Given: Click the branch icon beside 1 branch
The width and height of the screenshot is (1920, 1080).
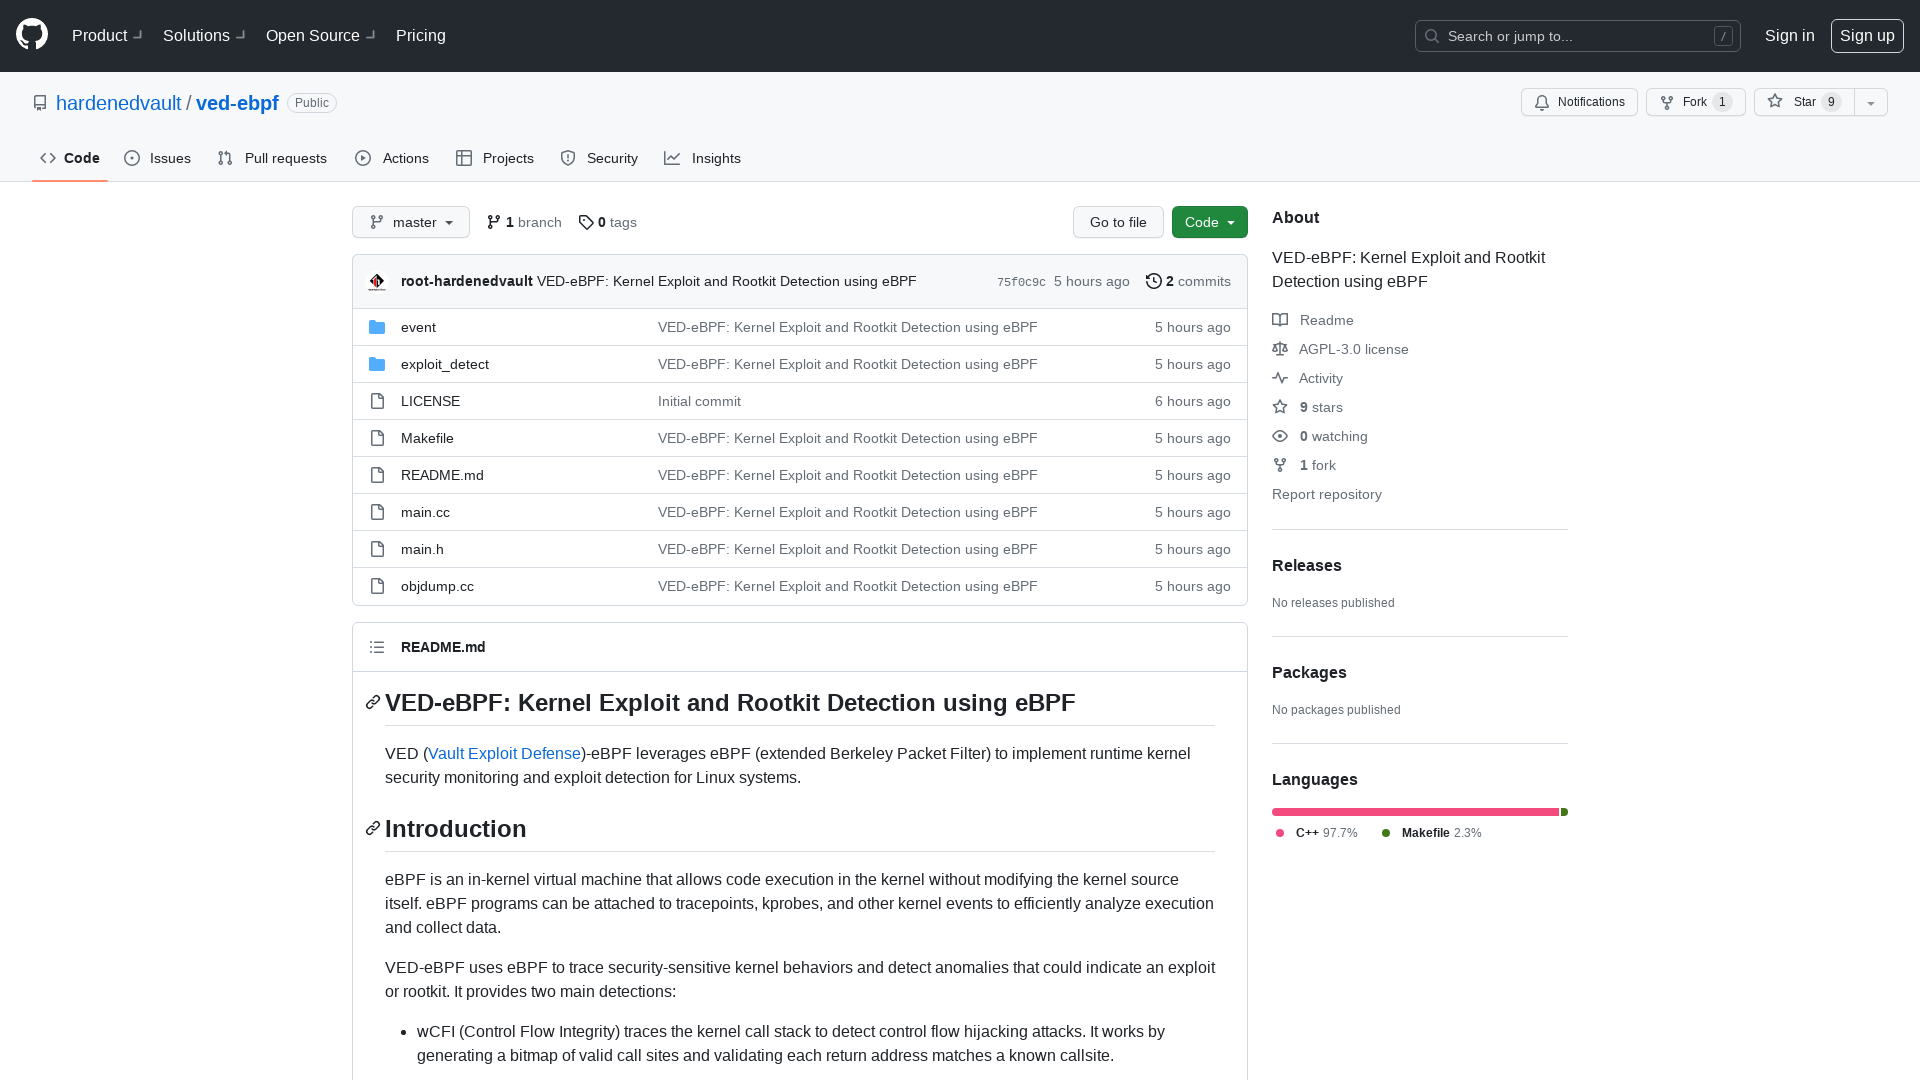Looking at the screenshot, I should (494, 222).
